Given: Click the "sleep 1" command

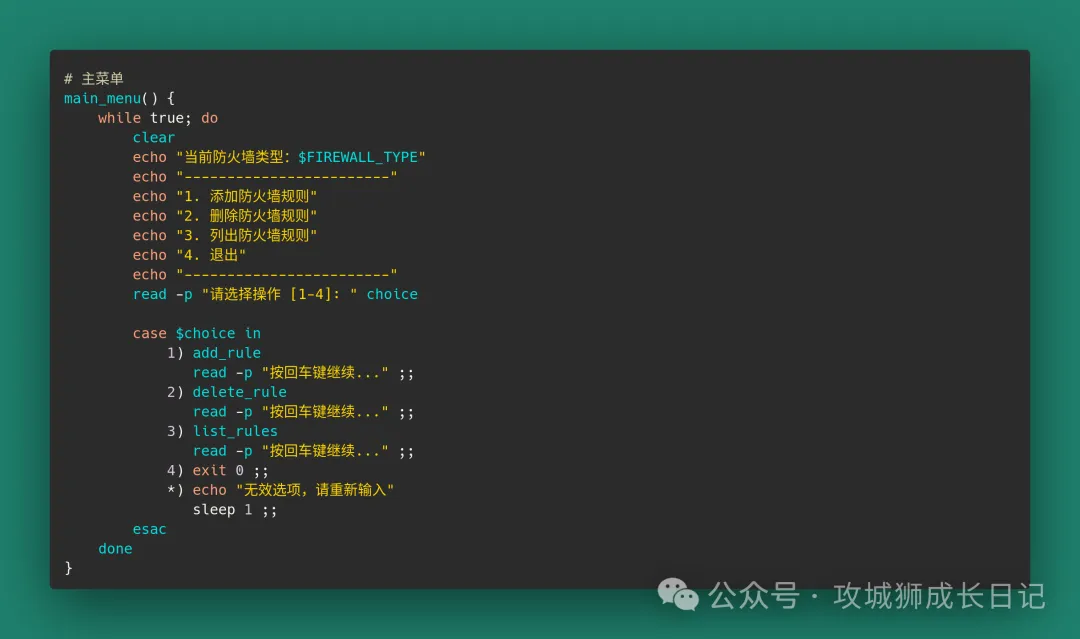Looking at the screenshot, I should 222,510.
